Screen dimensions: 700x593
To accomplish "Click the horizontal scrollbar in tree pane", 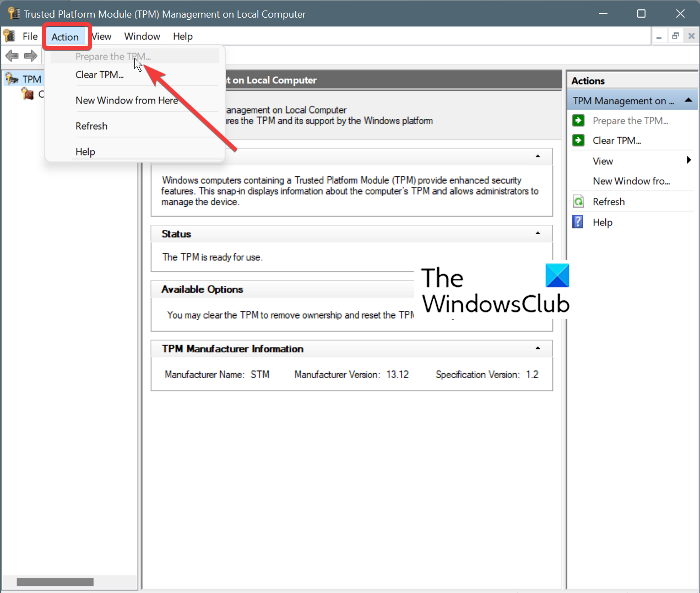I will coord(55,582).
